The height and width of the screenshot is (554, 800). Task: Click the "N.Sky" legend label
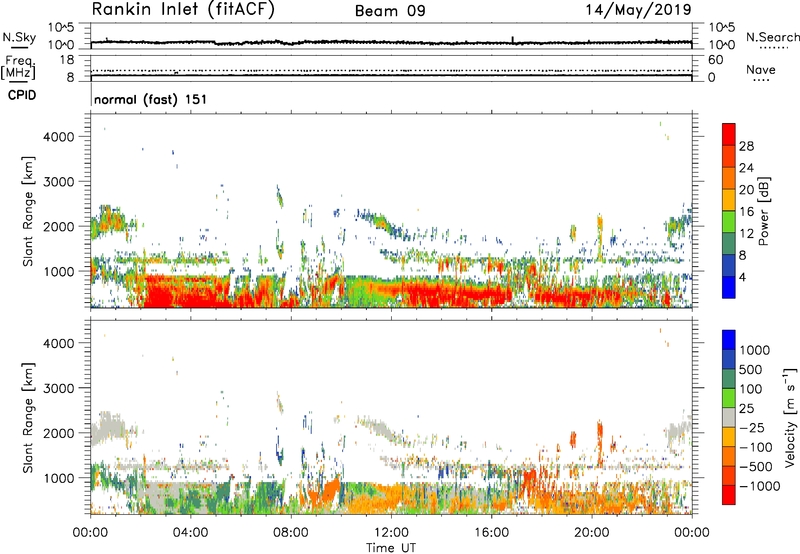(19, 37)
